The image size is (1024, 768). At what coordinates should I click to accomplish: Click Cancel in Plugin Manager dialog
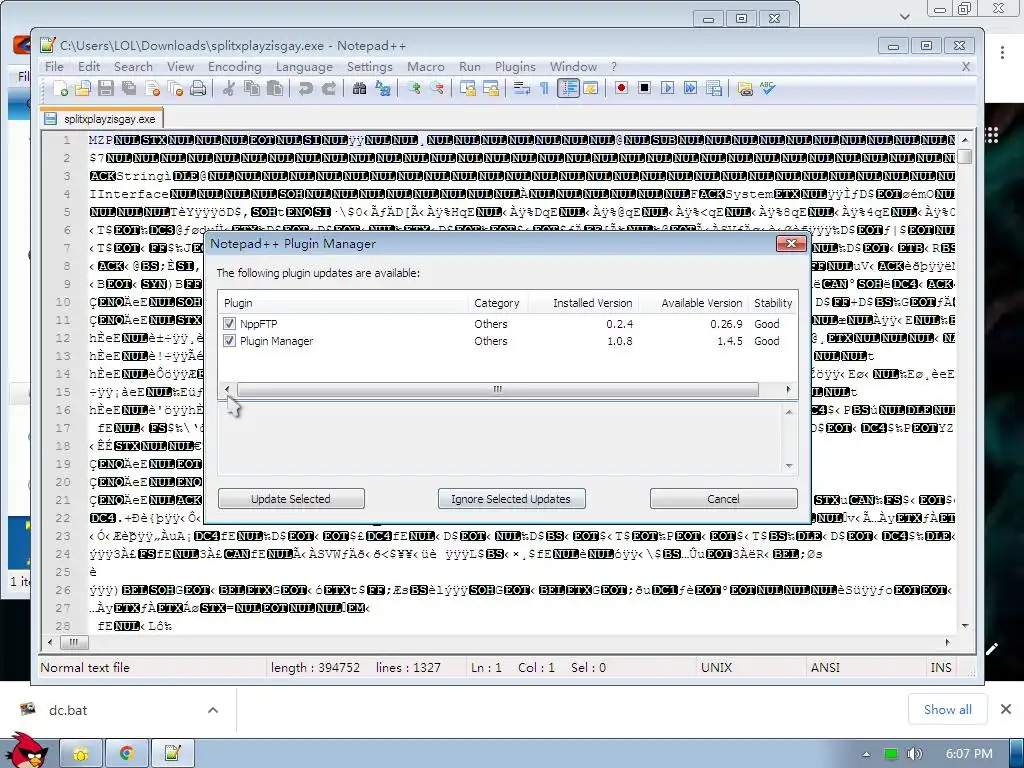coord(724,498)
